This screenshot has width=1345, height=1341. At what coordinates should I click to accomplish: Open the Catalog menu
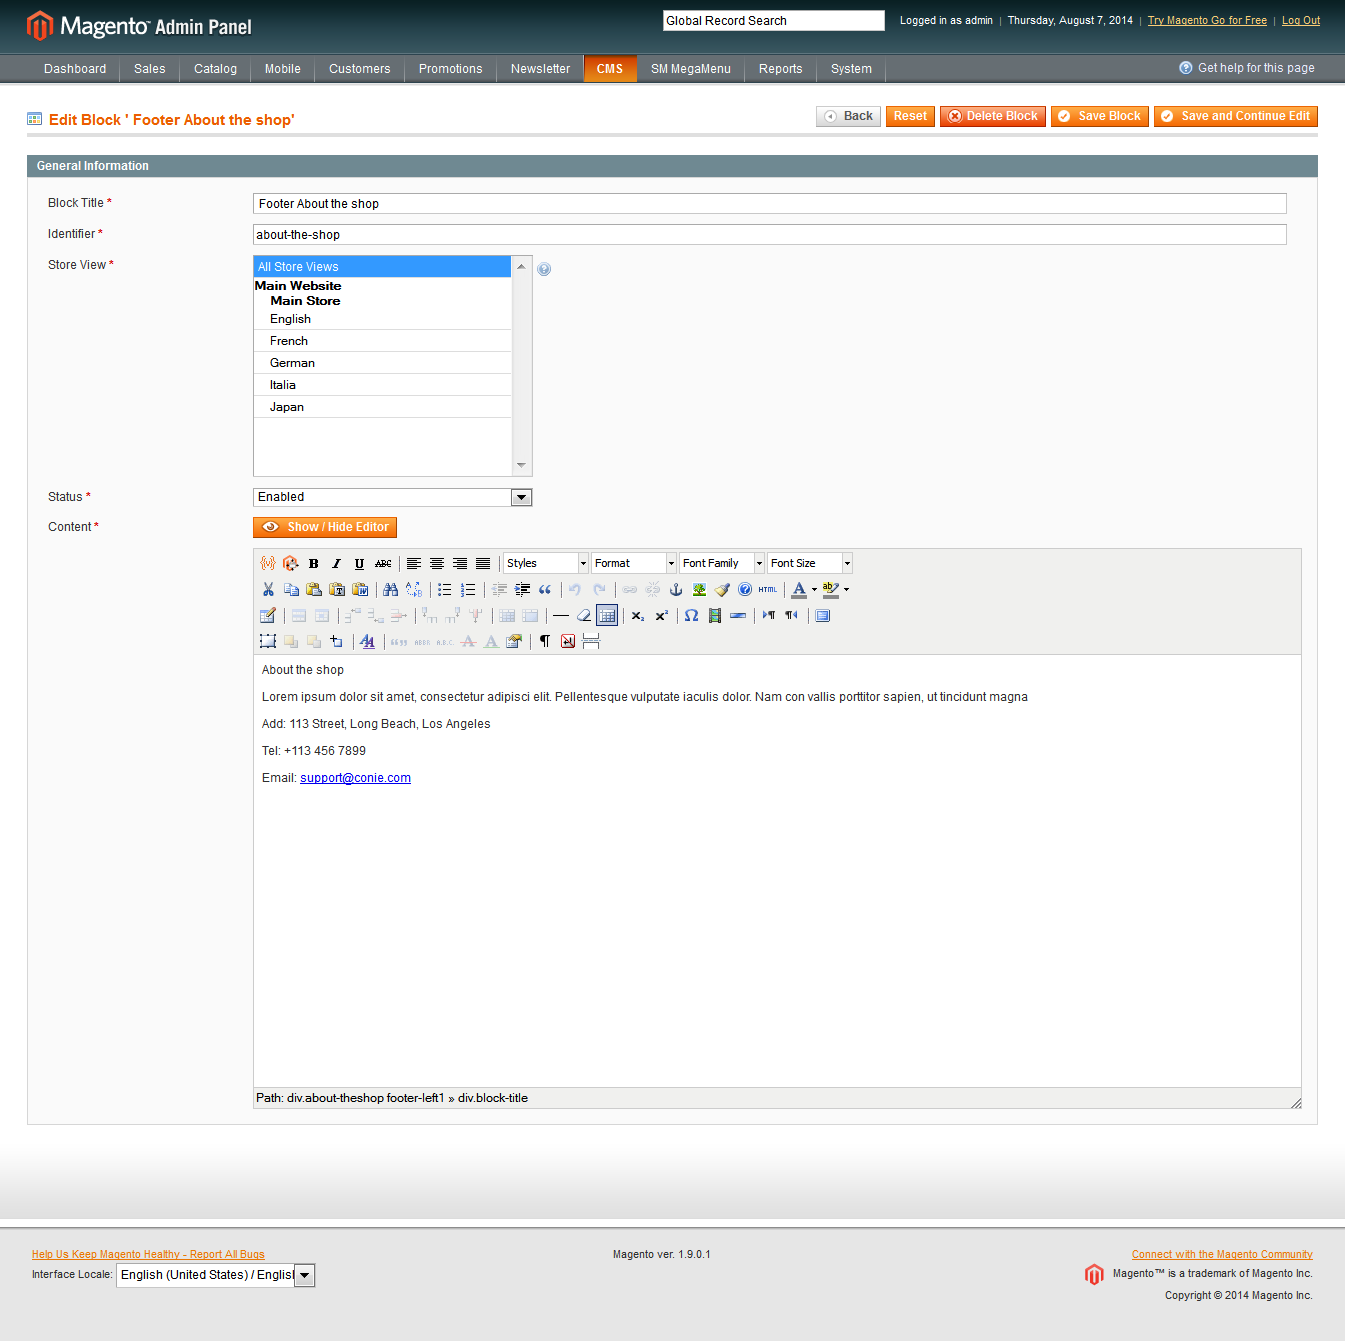click(215, 69)
